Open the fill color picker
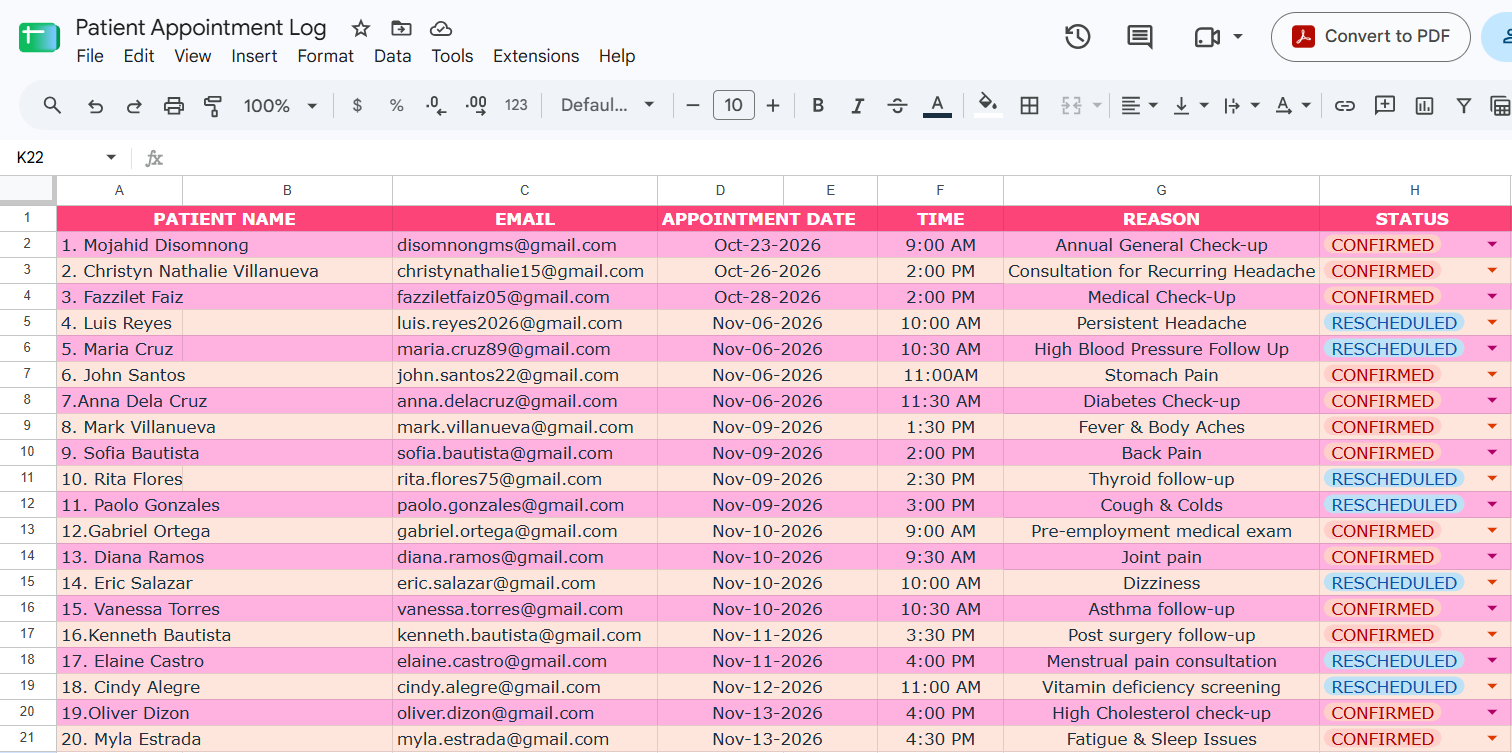 point(988,105)
